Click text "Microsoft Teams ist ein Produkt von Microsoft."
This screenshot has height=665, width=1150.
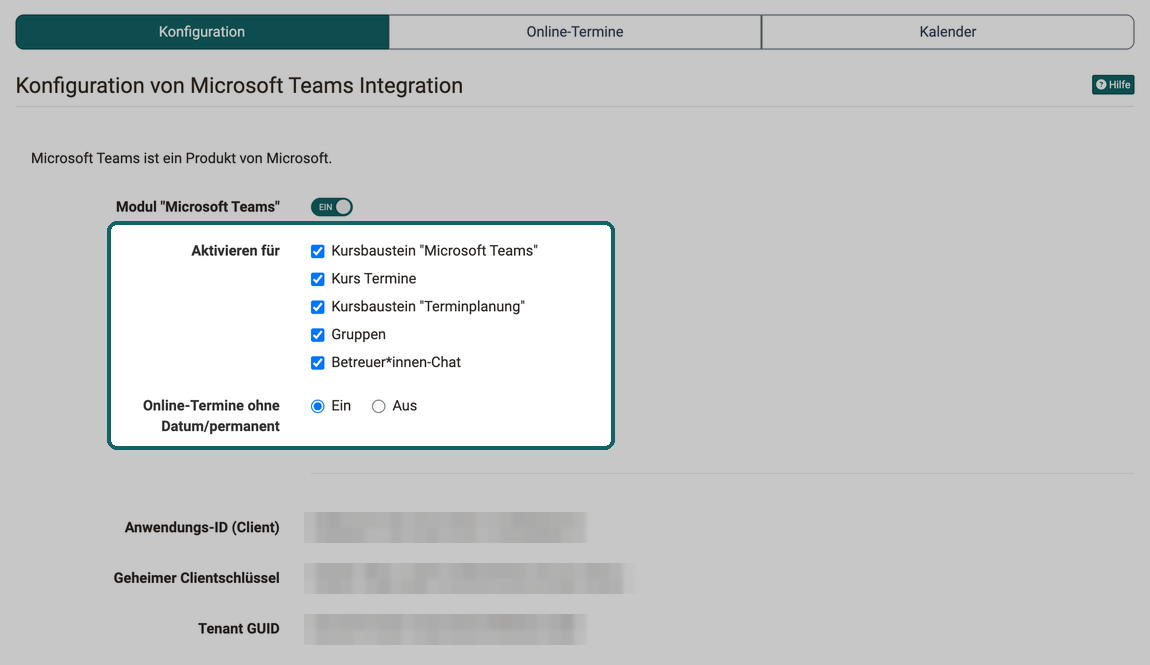click(181, 158)
